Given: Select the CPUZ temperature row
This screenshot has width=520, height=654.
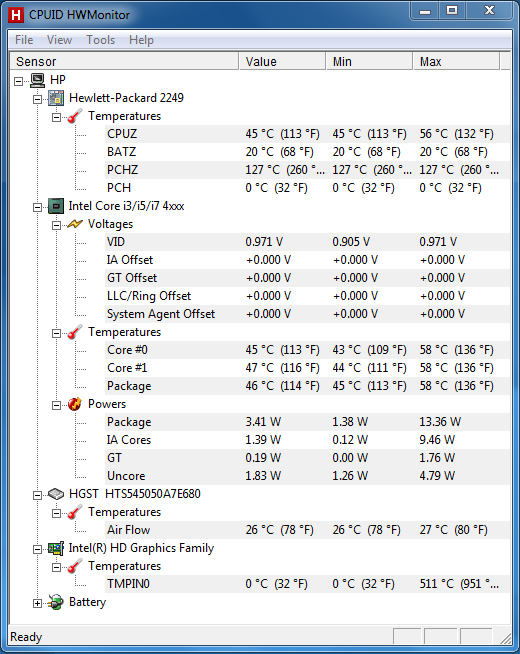Looking at the screenshot, I should pos(307,134).
